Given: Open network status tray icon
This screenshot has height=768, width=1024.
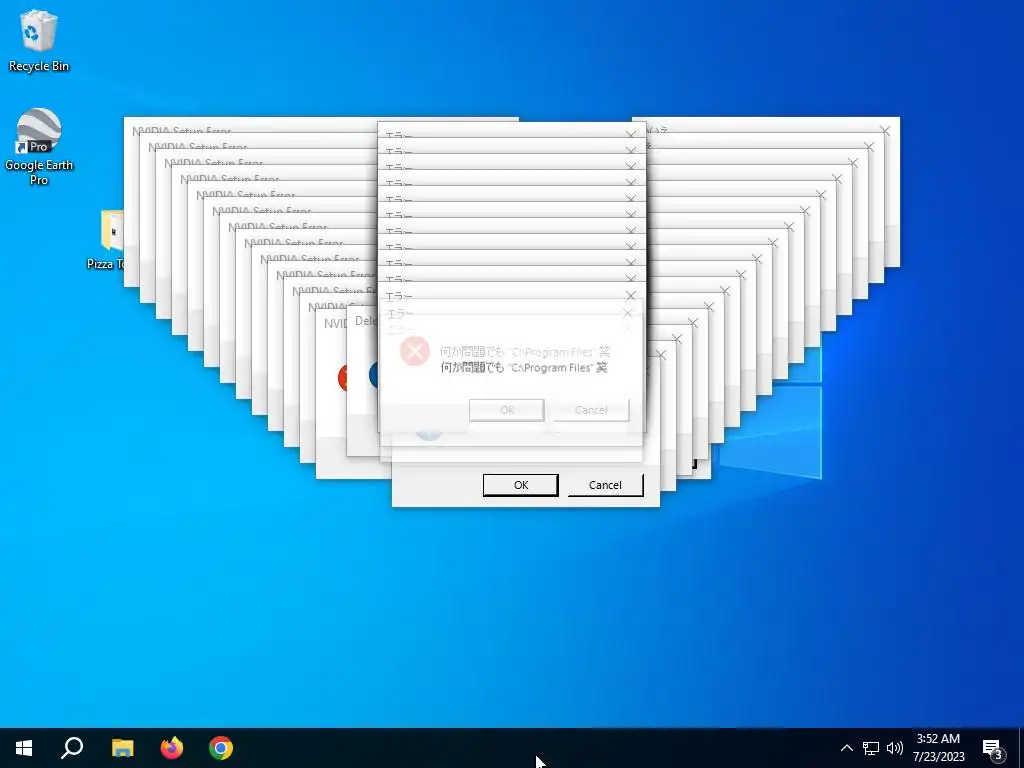Looking at the screenshot, I should pyautogui.click(x=871, y=748).
